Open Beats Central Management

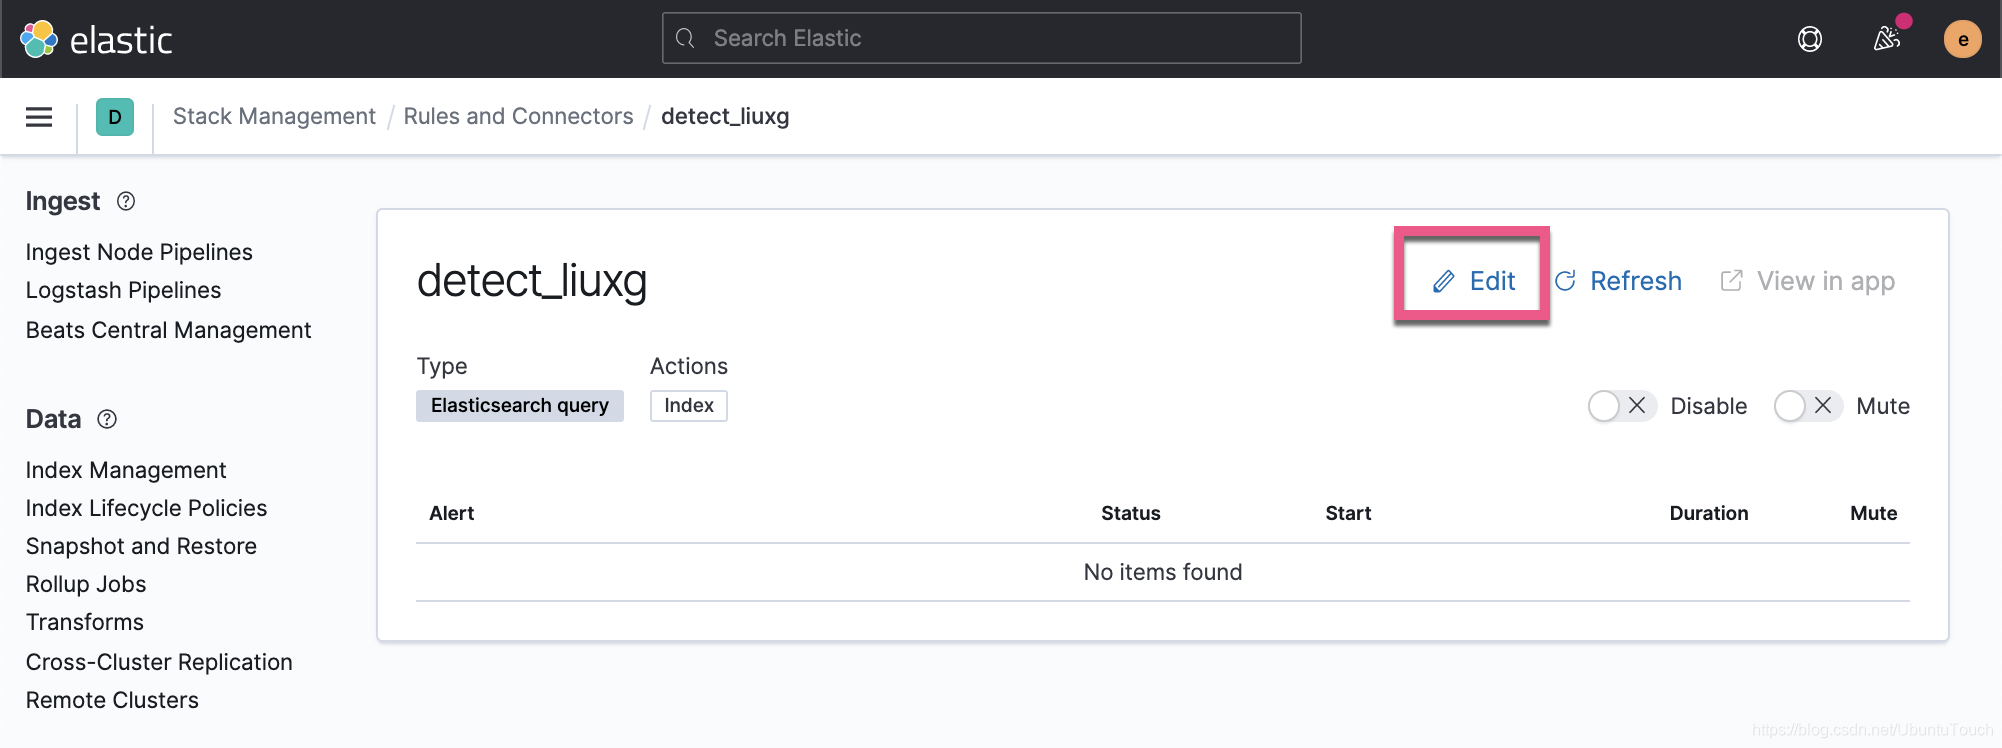pos(169,330)
